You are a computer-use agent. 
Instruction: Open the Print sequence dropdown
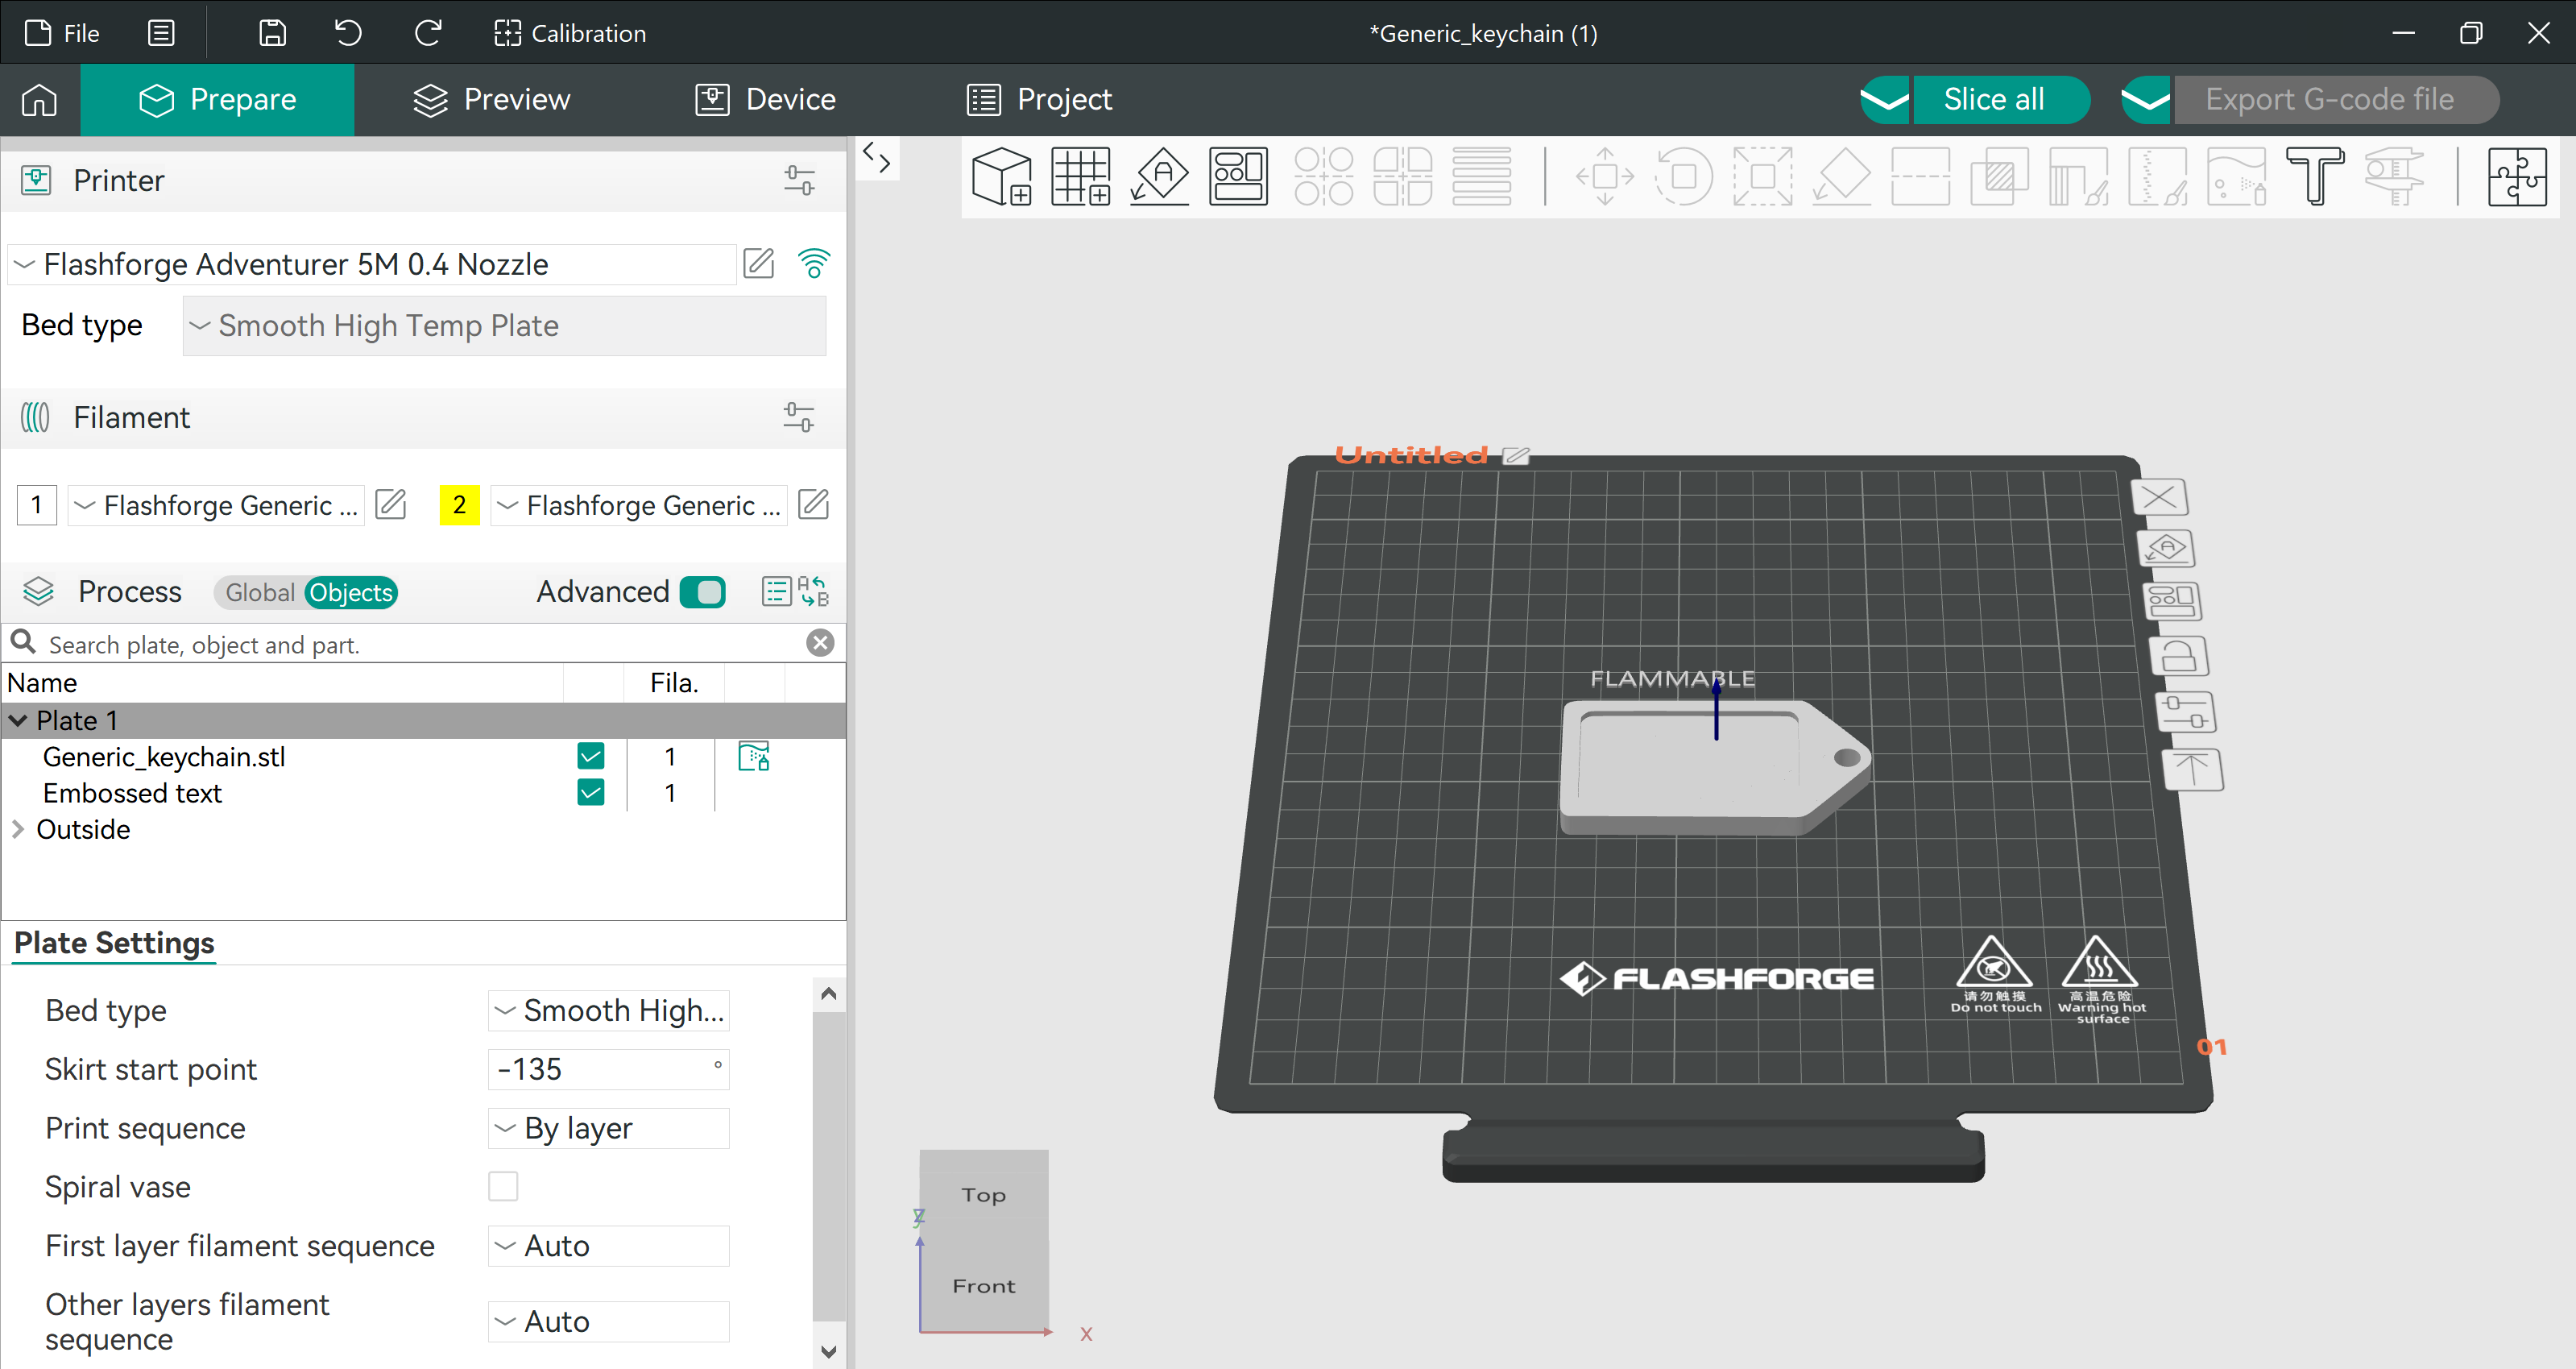coord(609,1128)
